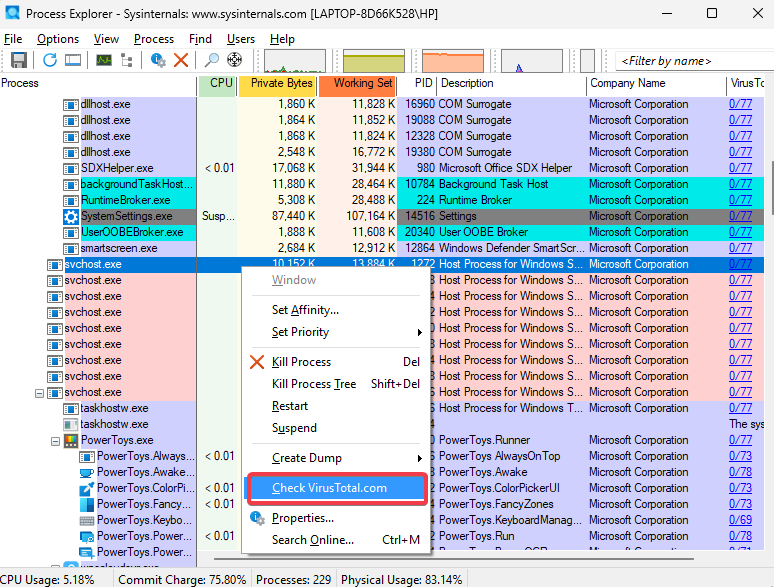
Task: Open the Users menu
Action: pos(241,39)
